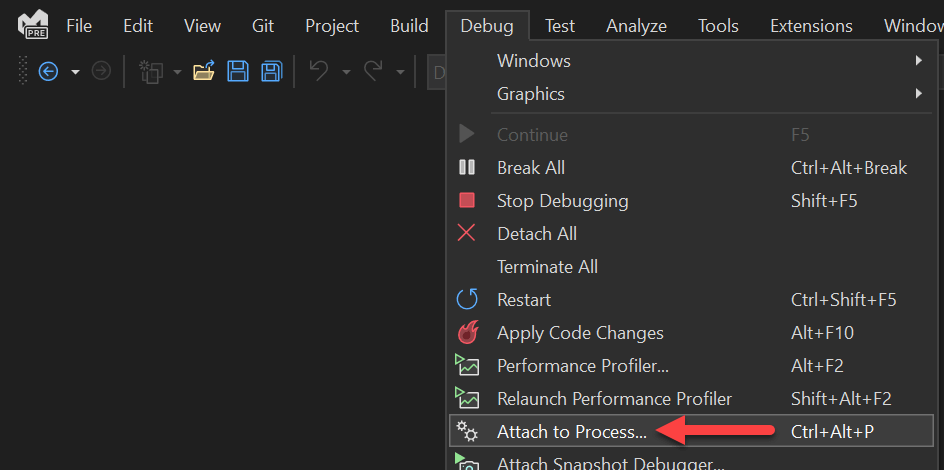Open the dropdown arrow beside Navigate Backward

click(75, 72)
